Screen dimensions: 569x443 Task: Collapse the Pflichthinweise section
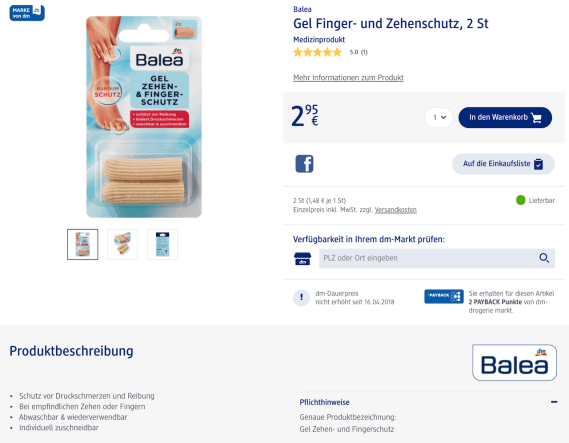tap(554, 402)
